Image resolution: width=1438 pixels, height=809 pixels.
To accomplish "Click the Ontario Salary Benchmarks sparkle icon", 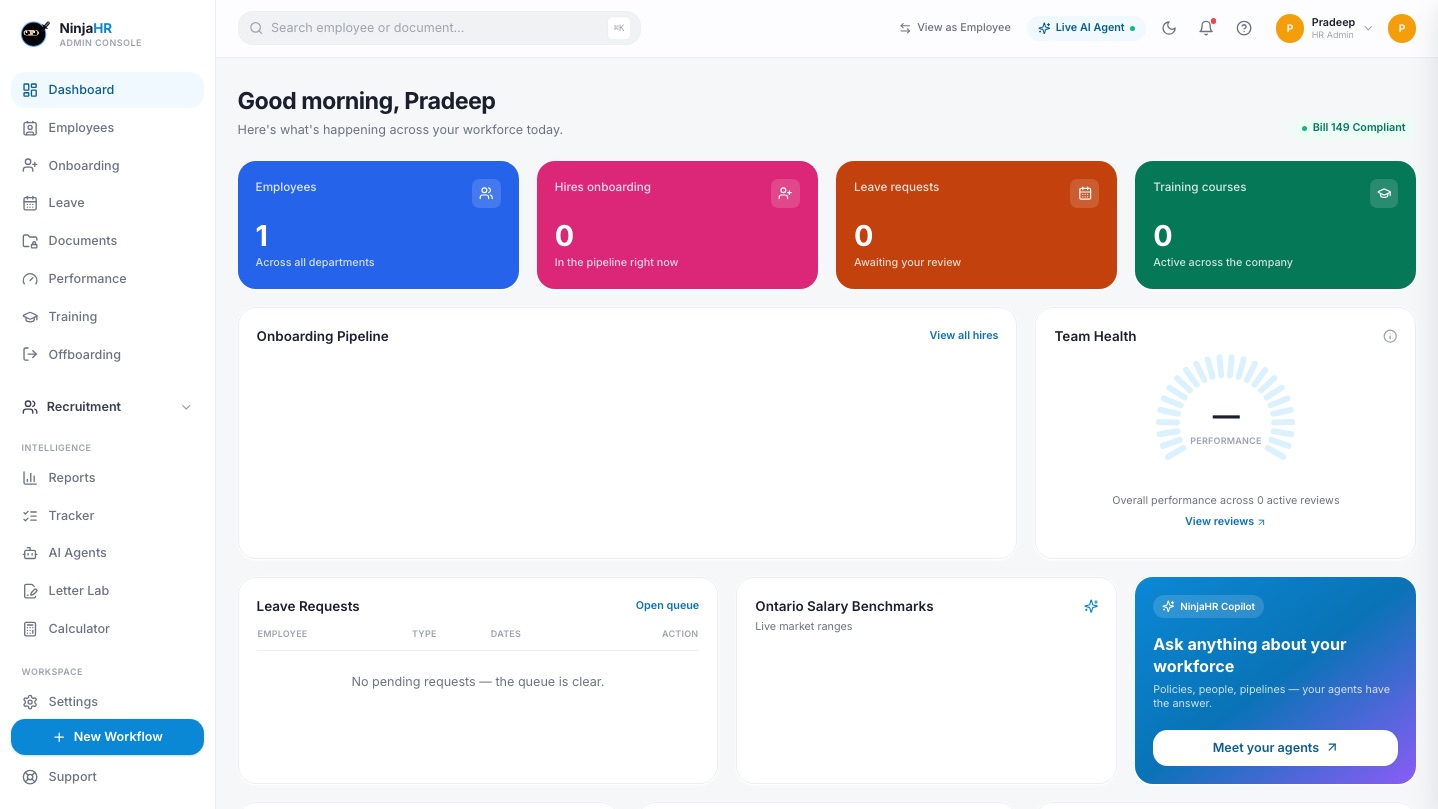I will (x=1091, y=606).
